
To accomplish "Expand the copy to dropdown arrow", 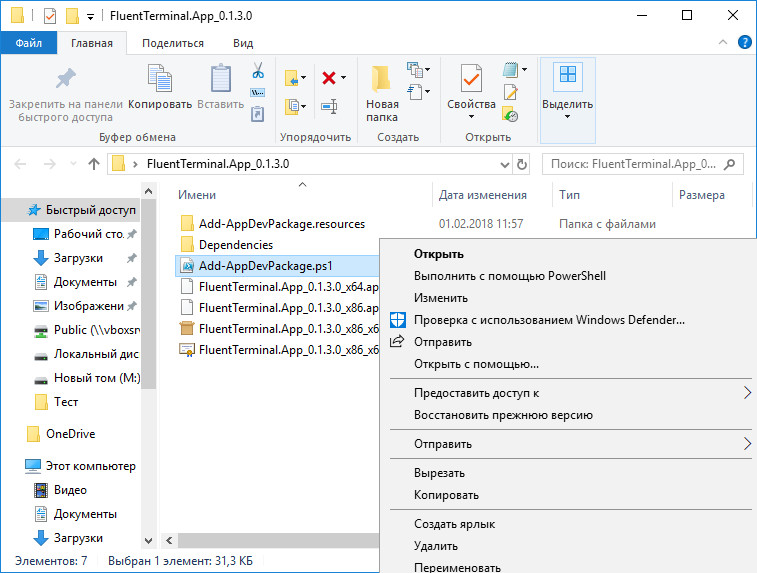I will tap(303, 106).
